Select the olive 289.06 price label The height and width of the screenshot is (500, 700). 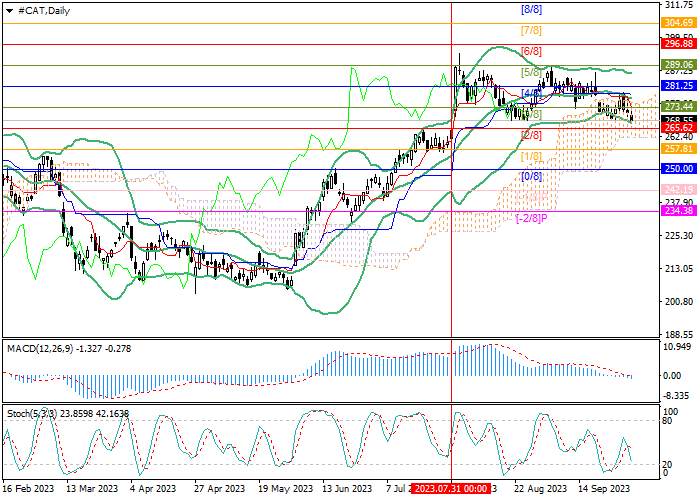(x=678, y=64)
